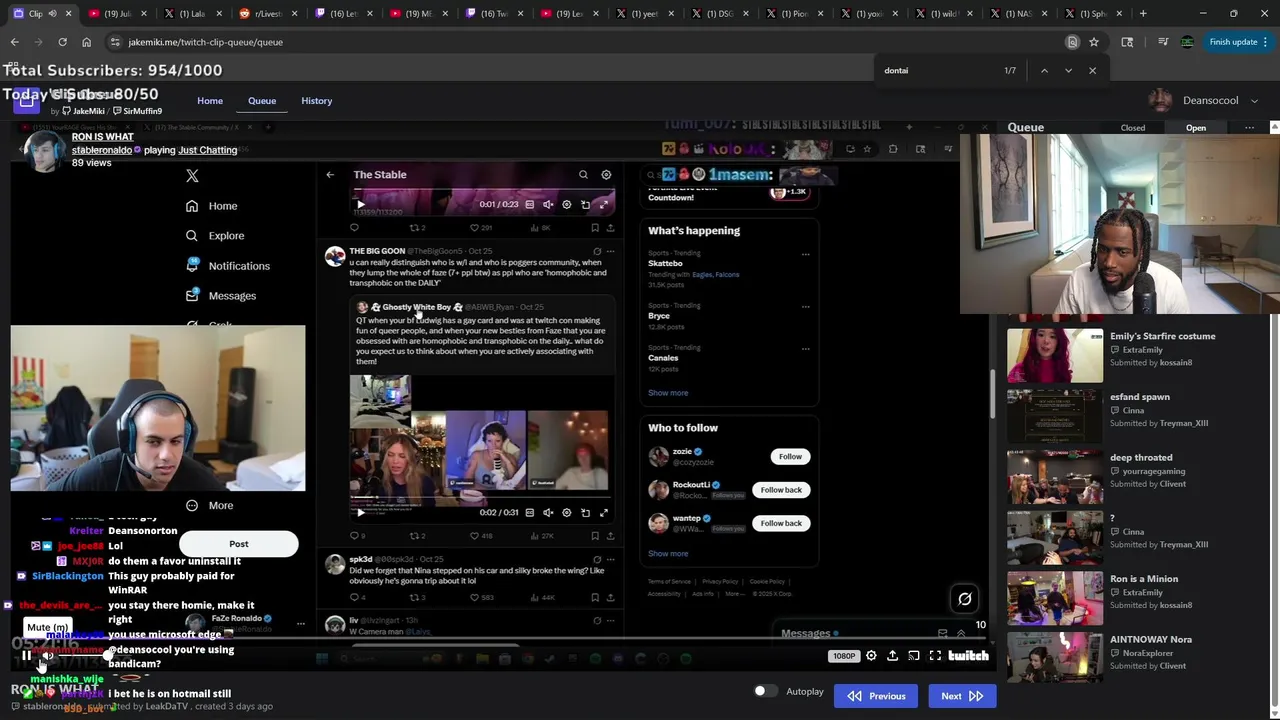Click the floating extension icon over the video
This screenshot has width=1280, height=720.
pos(964,599)
